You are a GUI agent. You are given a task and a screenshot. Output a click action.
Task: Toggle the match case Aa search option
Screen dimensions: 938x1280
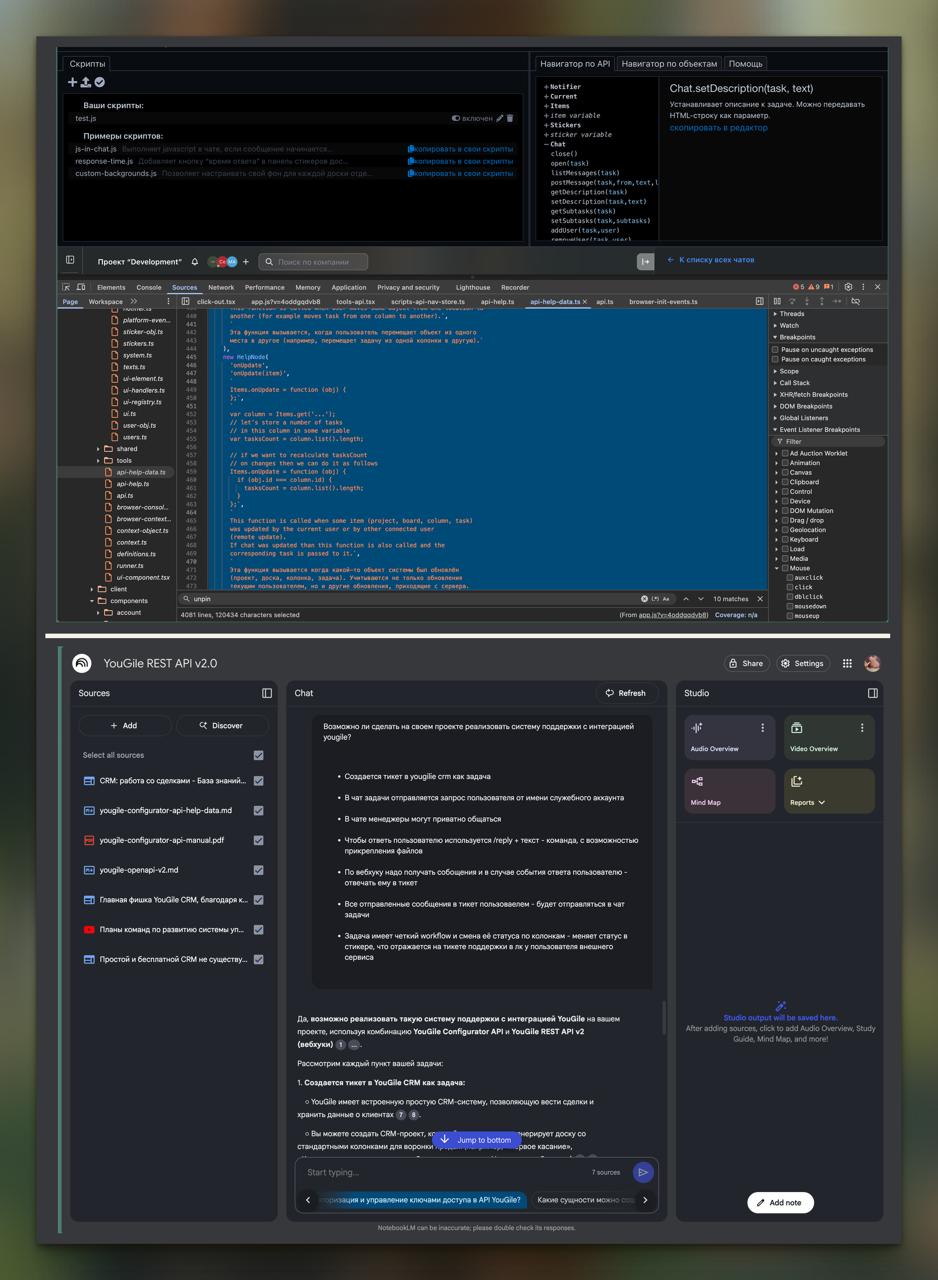click(x=666, y=599)
